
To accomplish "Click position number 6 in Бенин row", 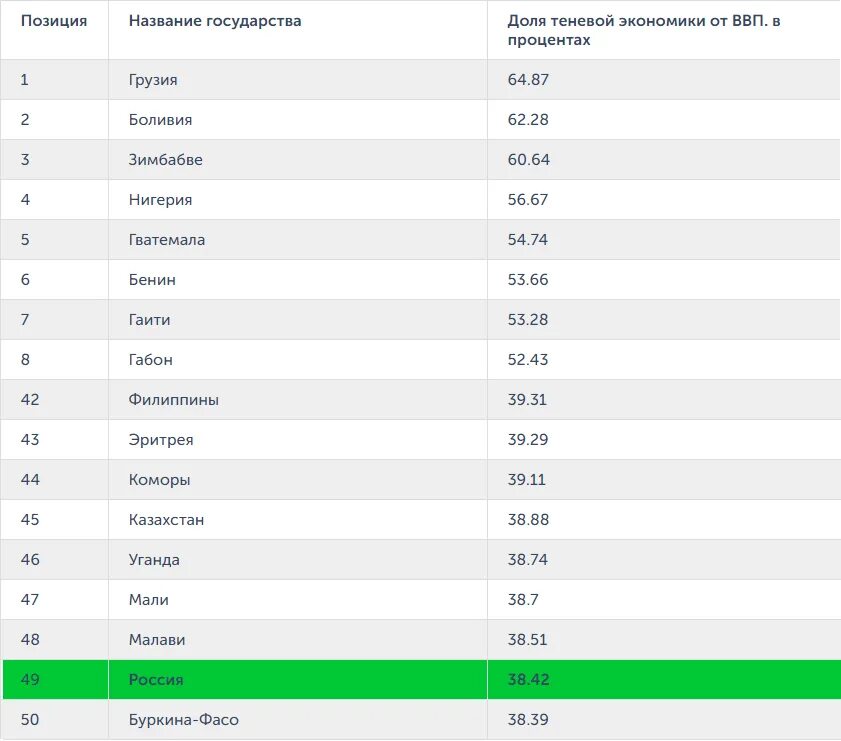I will click(x=25, y=280).
